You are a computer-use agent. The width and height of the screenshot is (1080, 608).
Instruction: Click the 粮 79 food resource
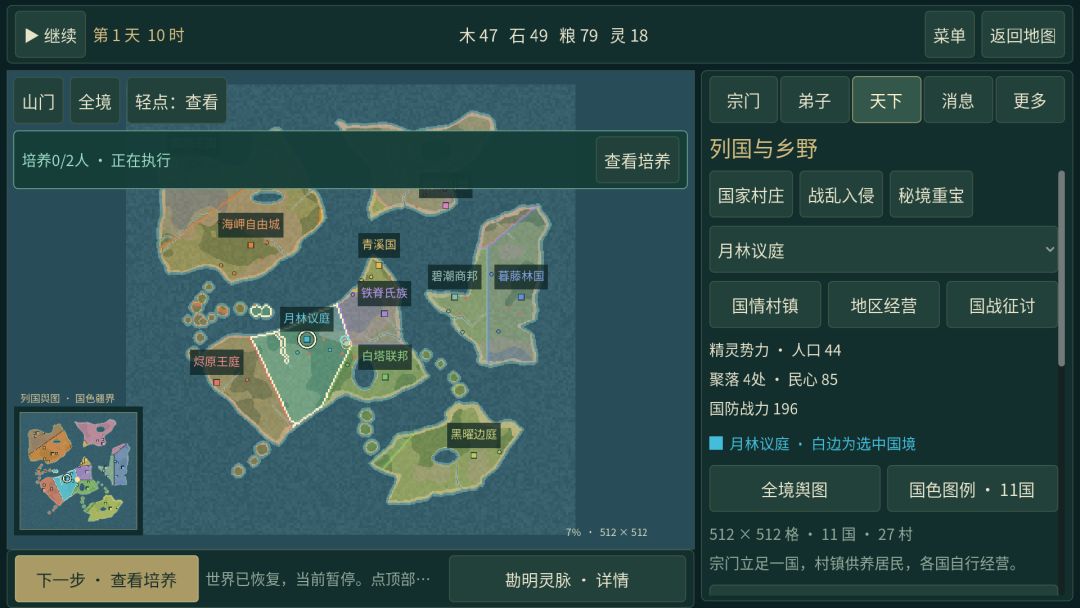pyautogui.click(x=579, y=36)
